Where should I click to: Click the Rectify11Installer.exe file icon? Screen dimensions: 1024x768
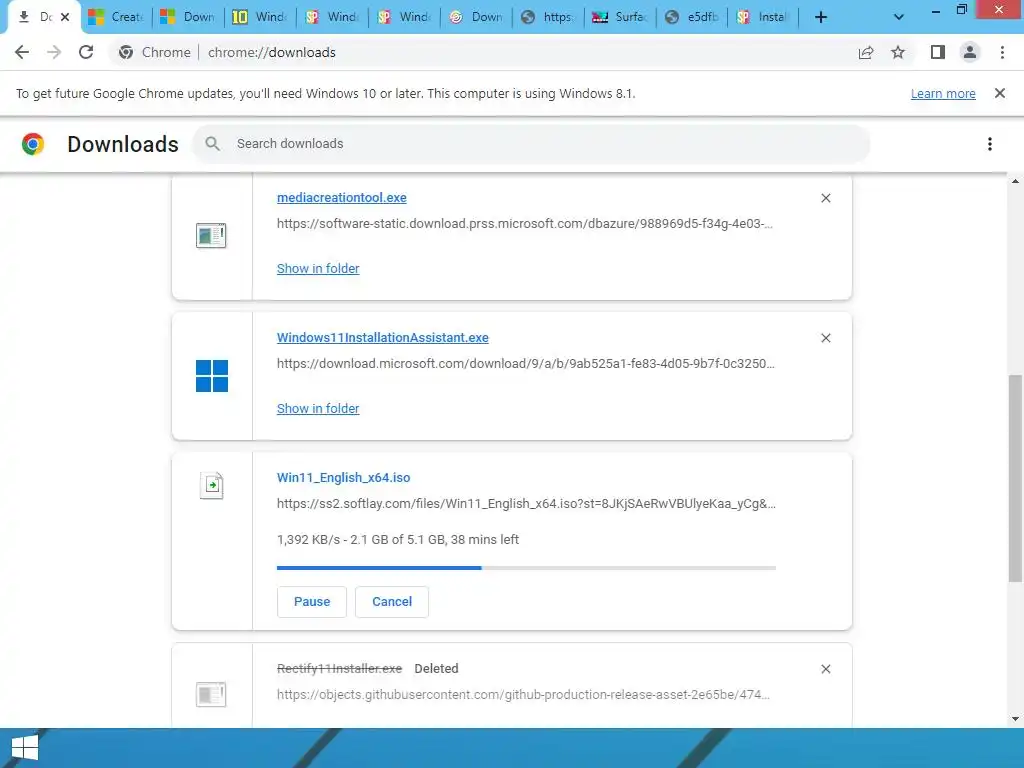click(211, 694)
